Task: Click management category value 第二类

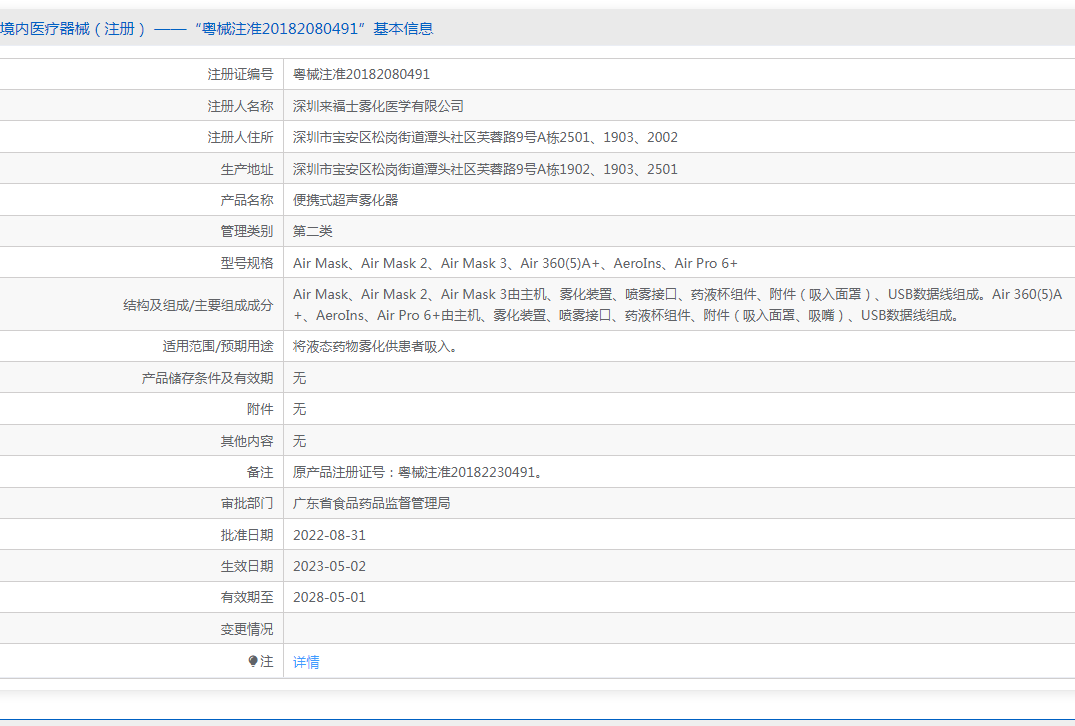Action: pyautogui.click(x=312, y=231)
